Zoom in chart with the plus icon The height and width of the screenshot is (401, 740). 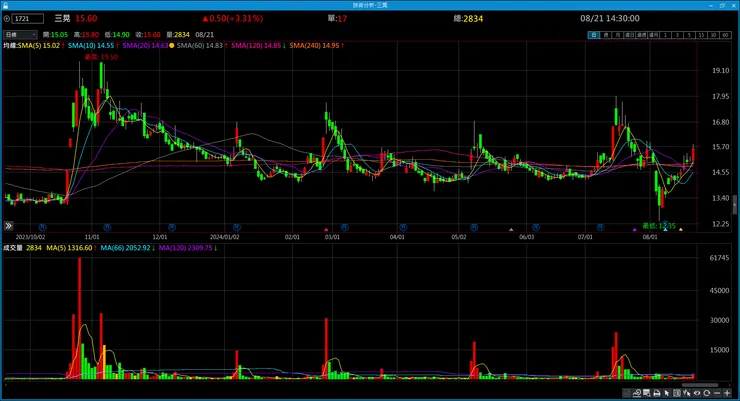click(x=727, y=393)
